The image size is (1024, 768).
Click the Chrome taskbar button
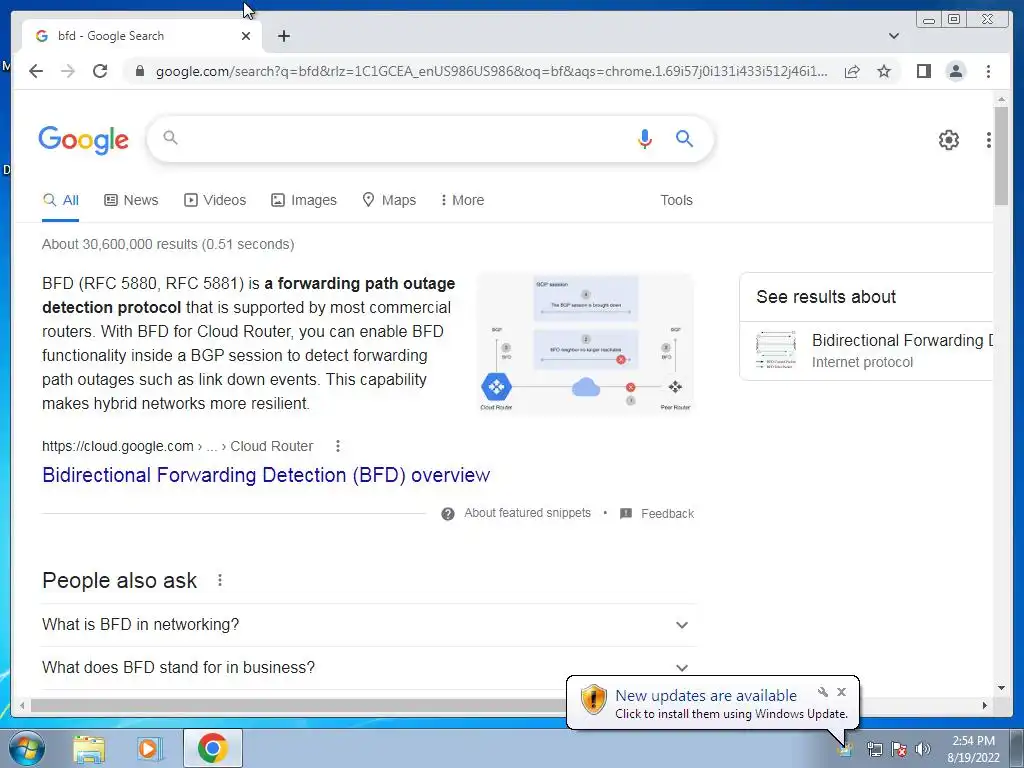tap(213, 748)
